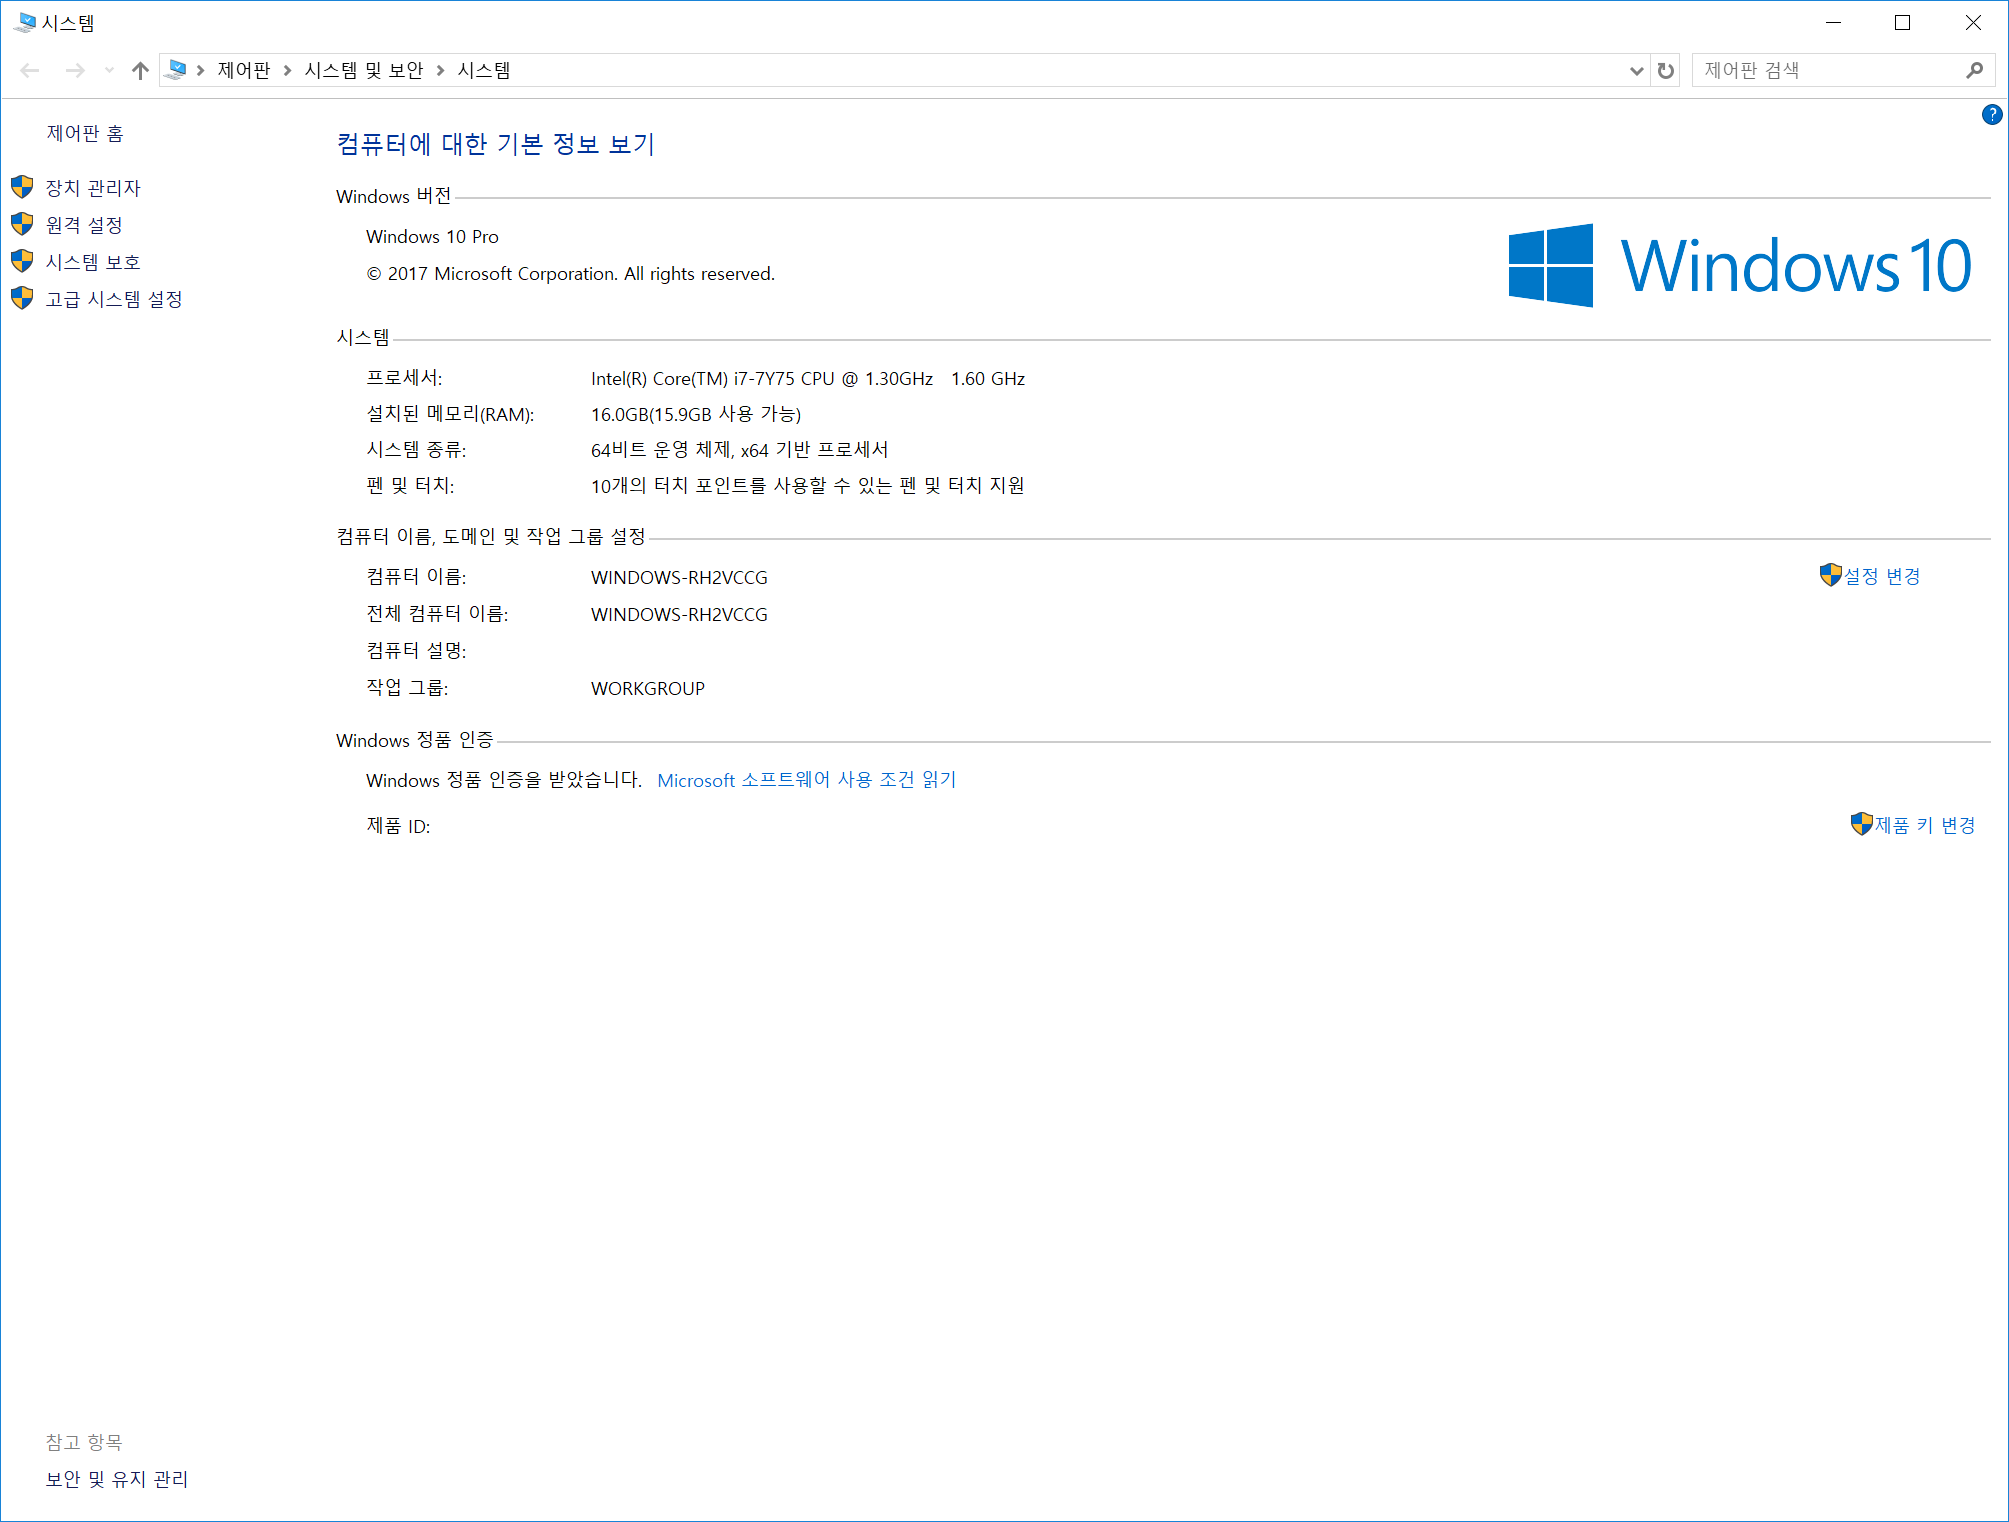The width and height of the screenshot is (2009, 1522).
Task: Click full computer name value beside 전체 컴퓨터 이름
Action: [679, 615]
